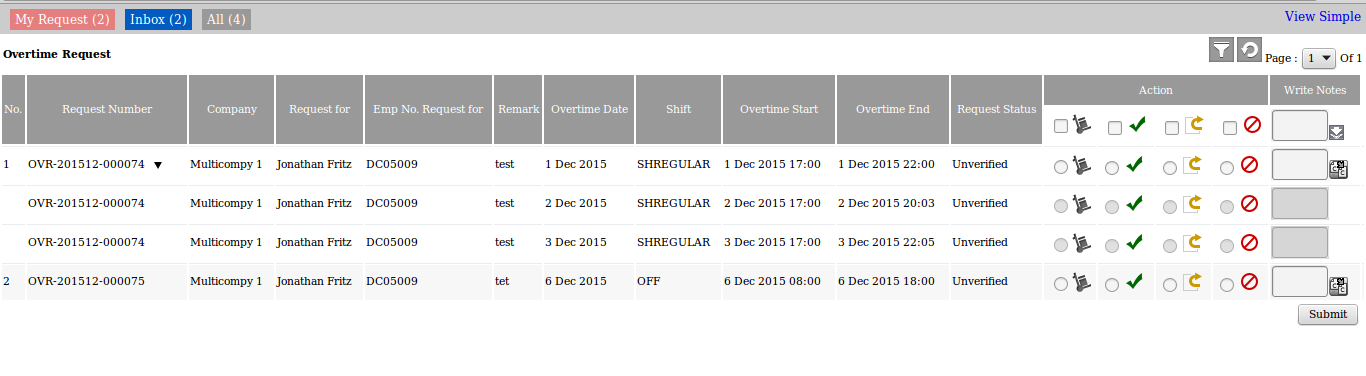Image resolution: width=1366 pixels, height=376 pixels.
Task: Open the Inbox (2) tab
Action: 158,19
